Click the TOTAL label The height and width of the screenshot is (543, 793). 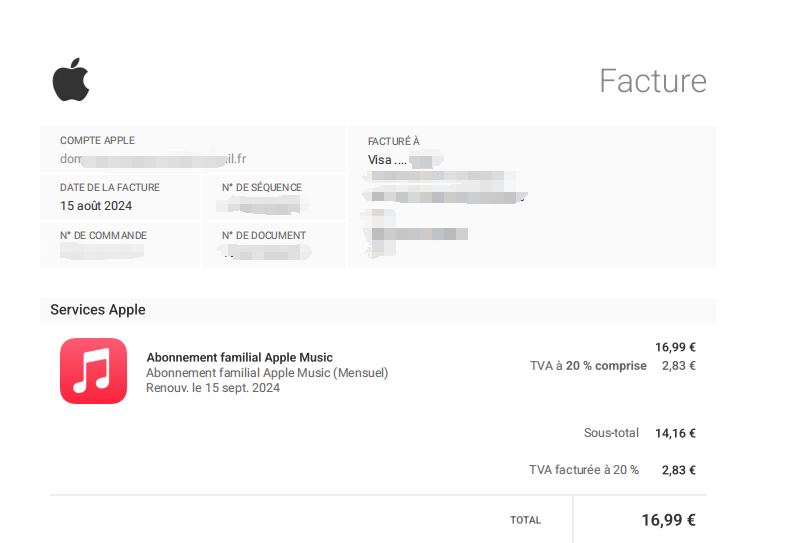coord(525,520)
